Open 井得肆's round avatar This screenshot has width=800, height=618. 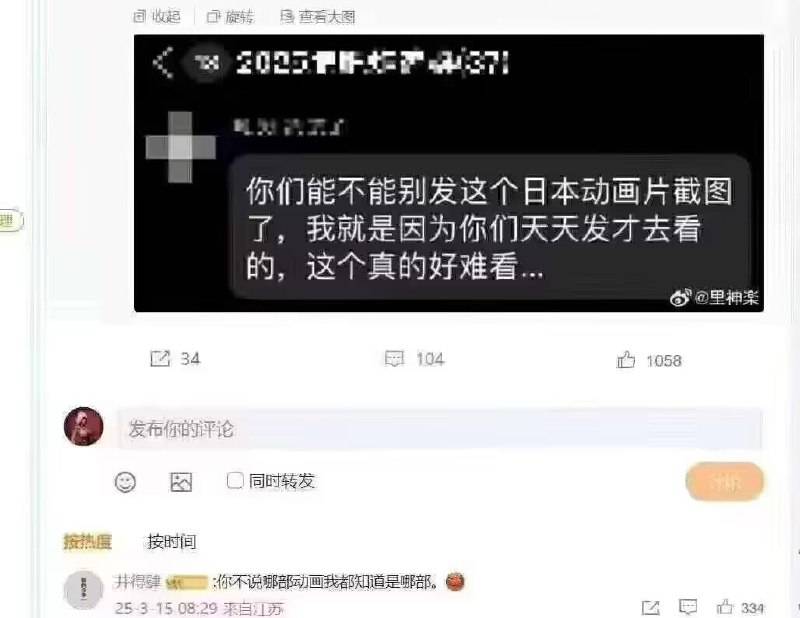coord(83,590)
